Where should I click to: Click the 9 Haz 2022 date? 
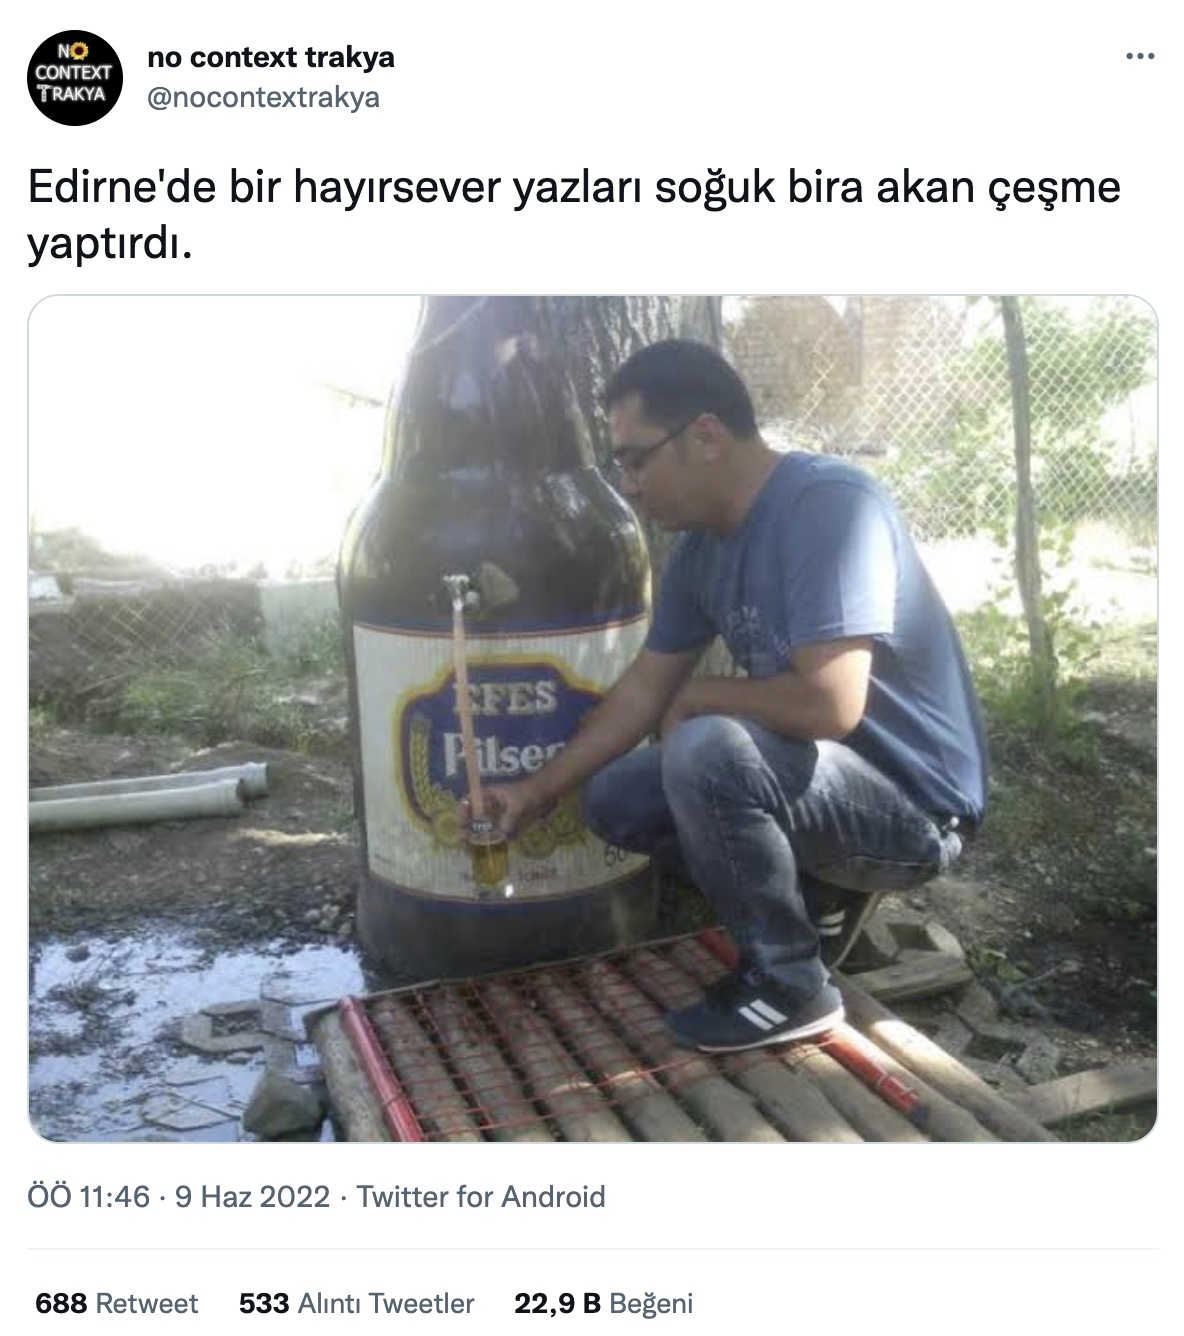point(252,1196)
